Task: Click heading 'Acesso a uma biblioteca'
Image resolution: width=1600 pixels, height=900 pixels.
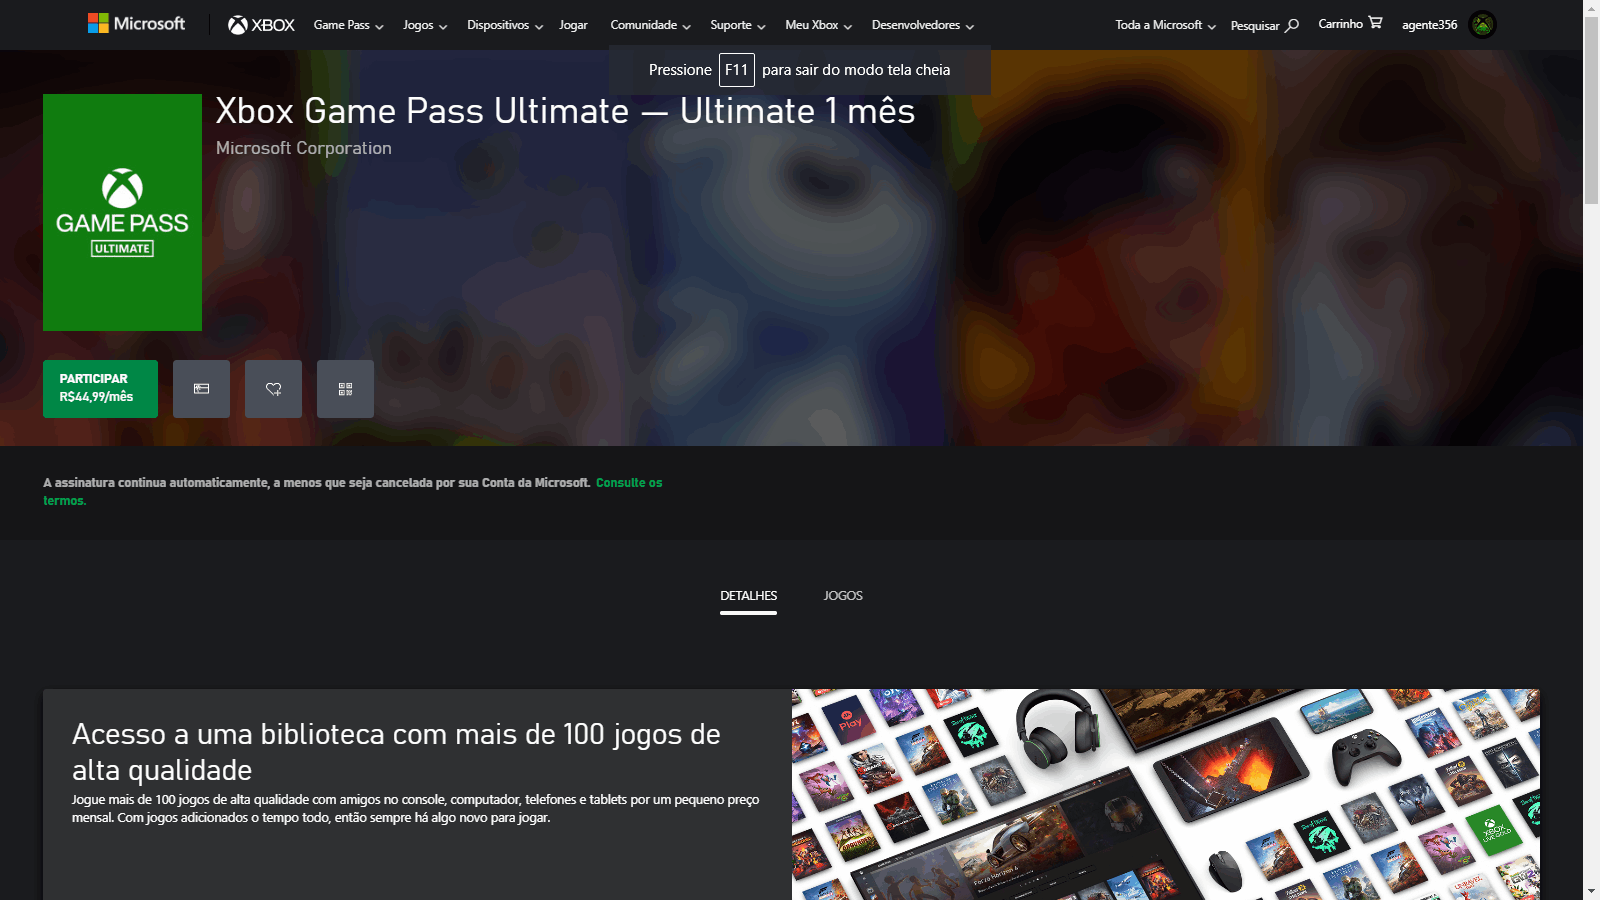Action: click(396, 752)
